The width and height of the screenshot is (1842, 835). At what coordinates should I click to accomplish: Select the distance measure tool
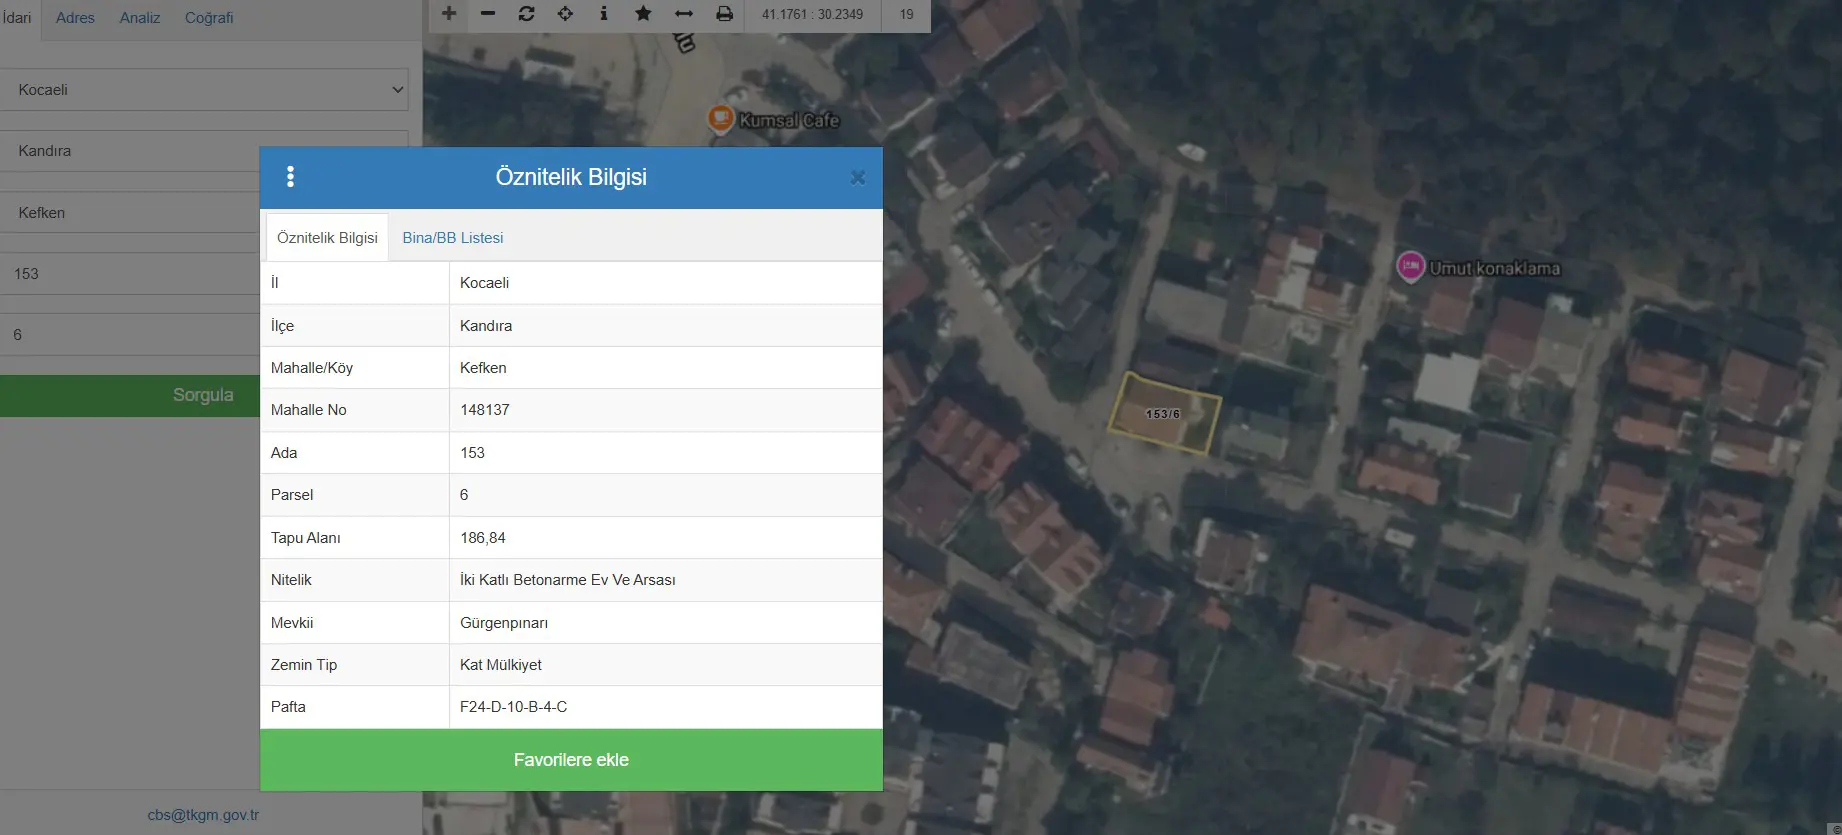tap(684, 14)
